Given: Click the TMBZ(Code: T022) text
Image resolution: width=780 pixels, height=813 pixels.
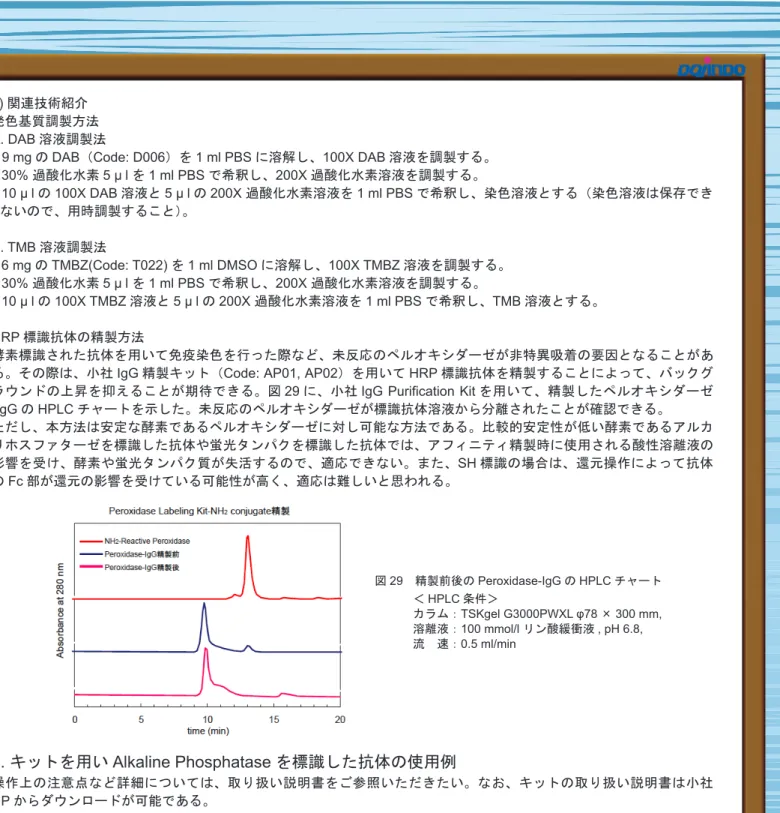Looking at the screenshot, I should (109, 265).
